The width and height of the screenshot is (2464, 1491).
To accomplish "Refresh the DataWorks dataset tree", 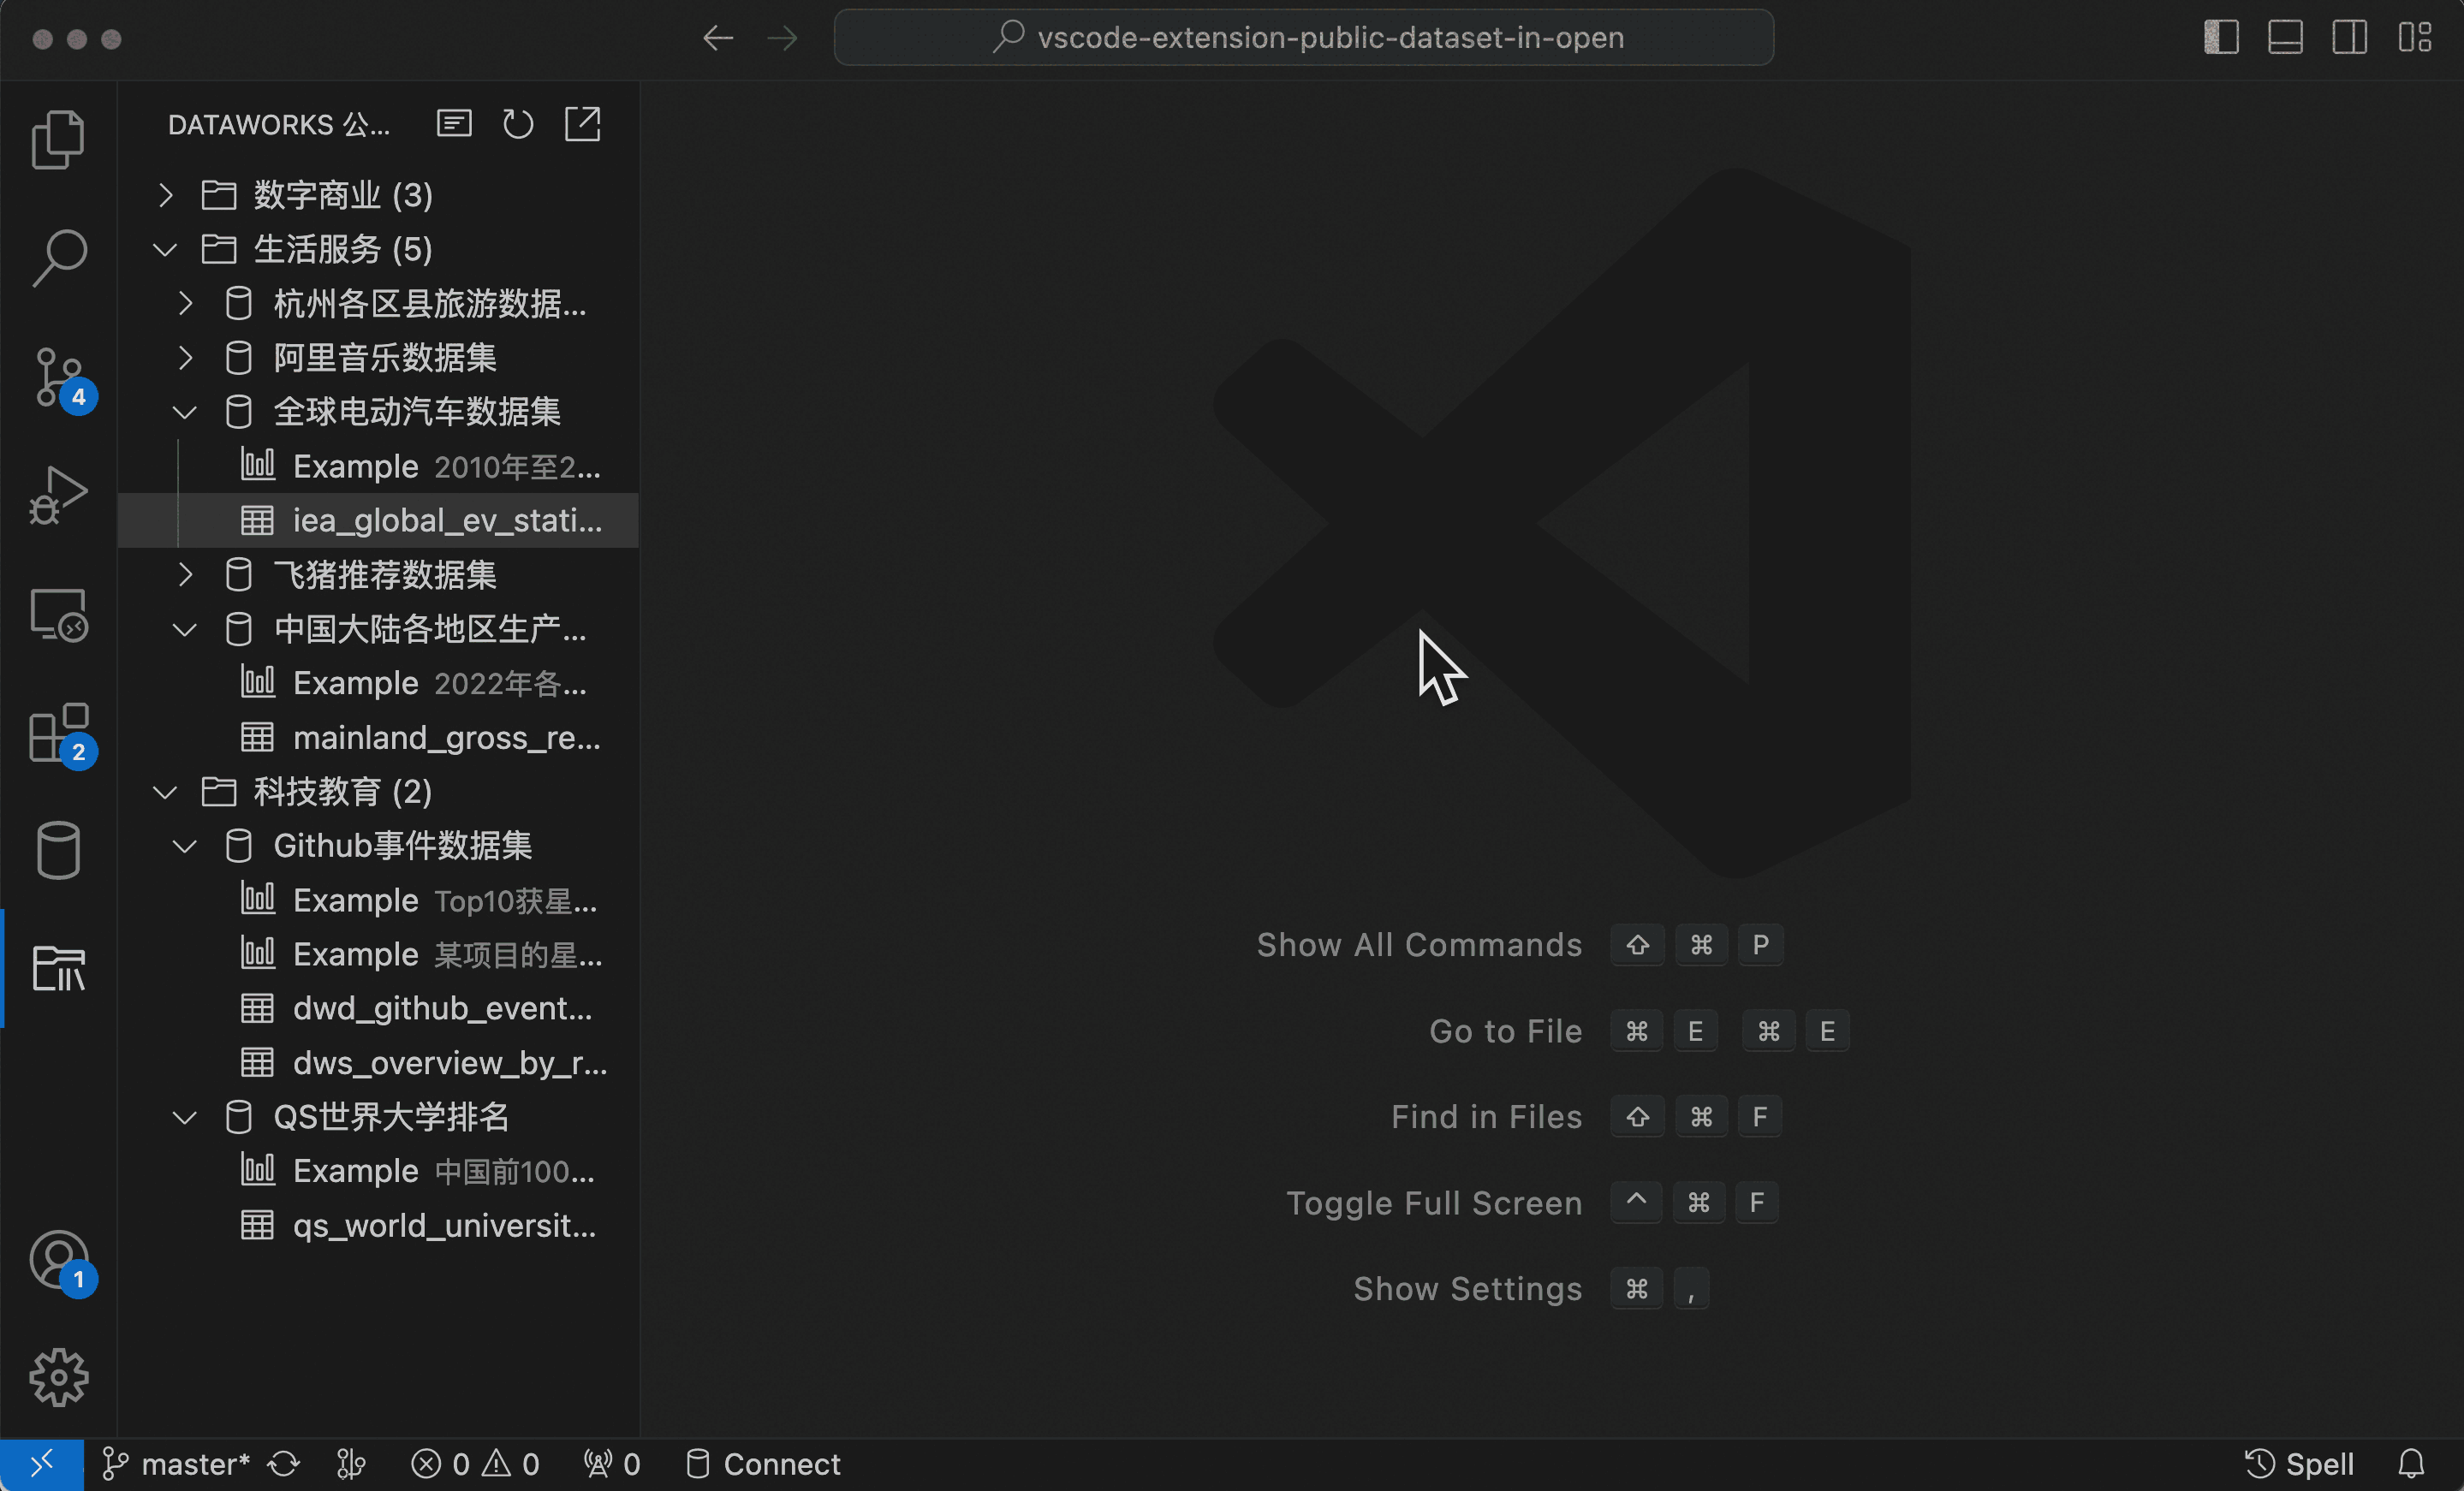I will pos(518,124).
